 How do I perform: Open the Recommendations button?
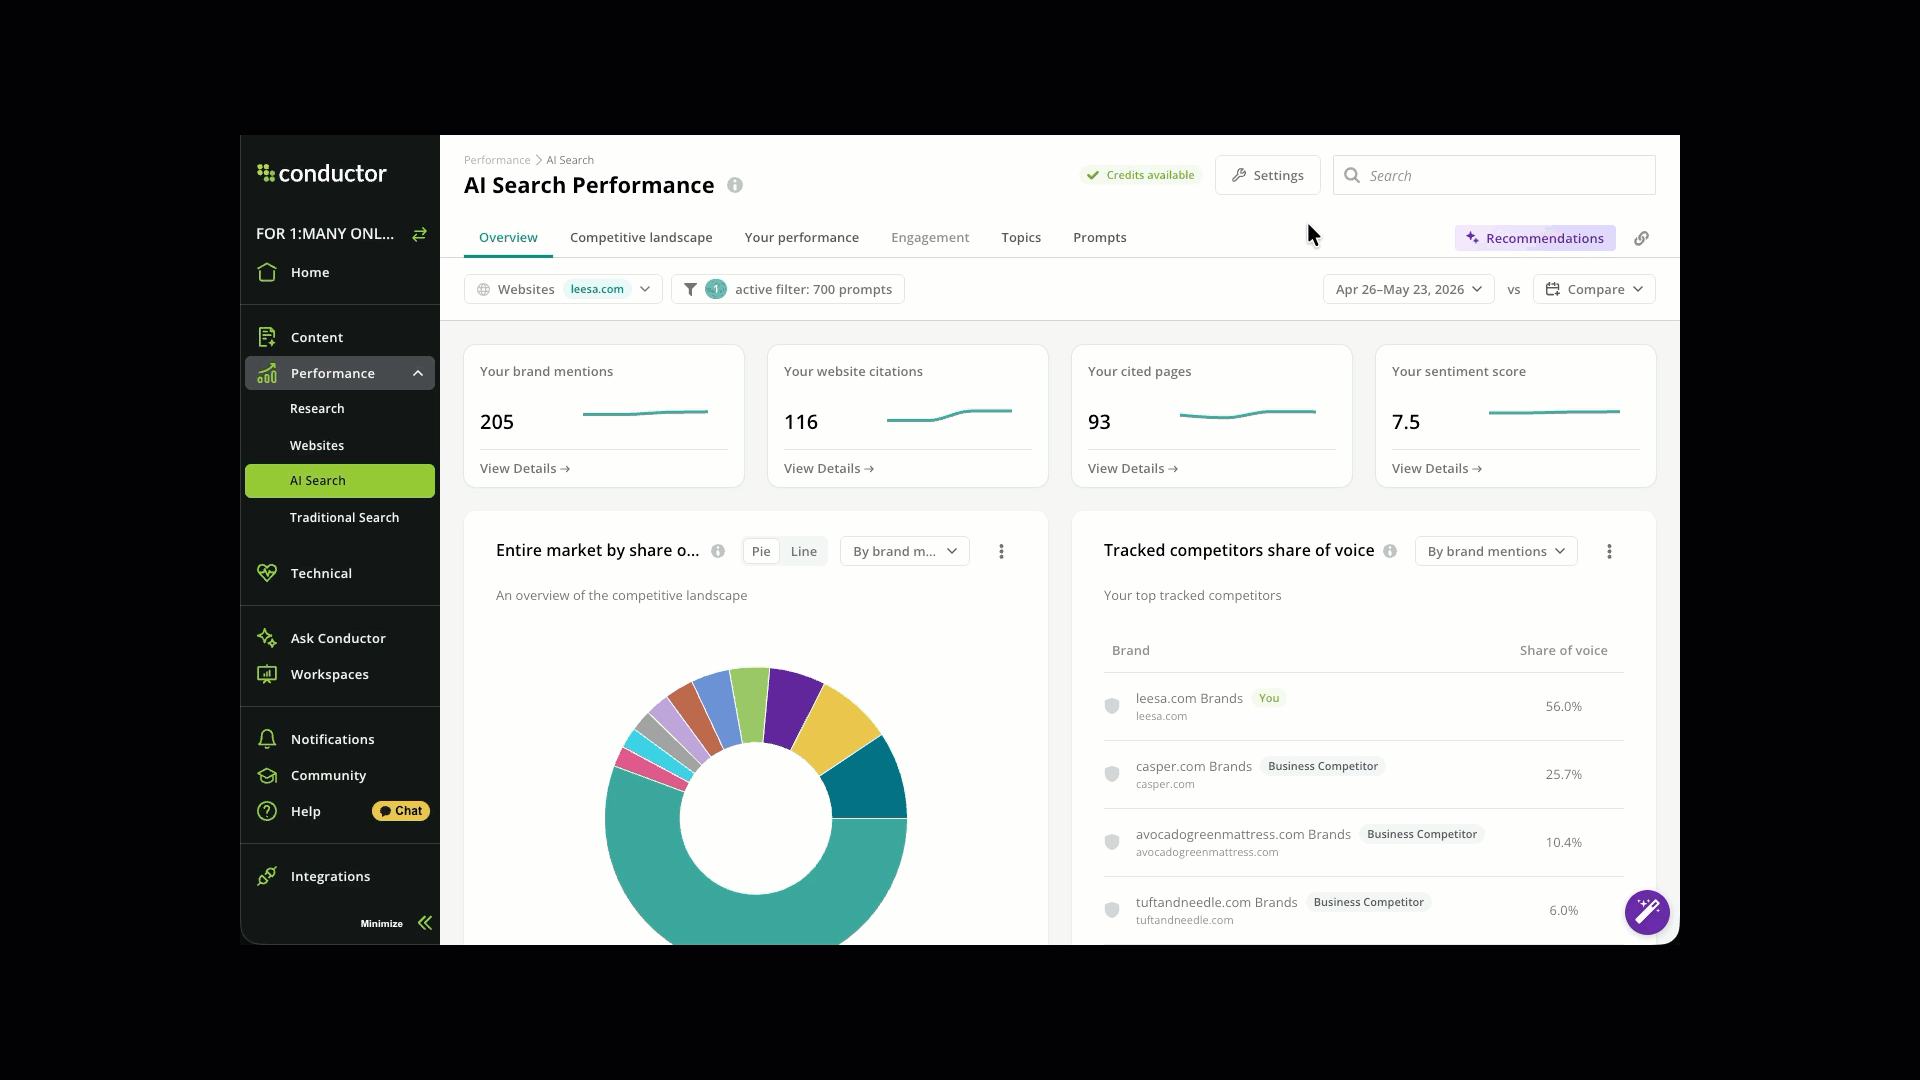click(x=1535, y=238)
